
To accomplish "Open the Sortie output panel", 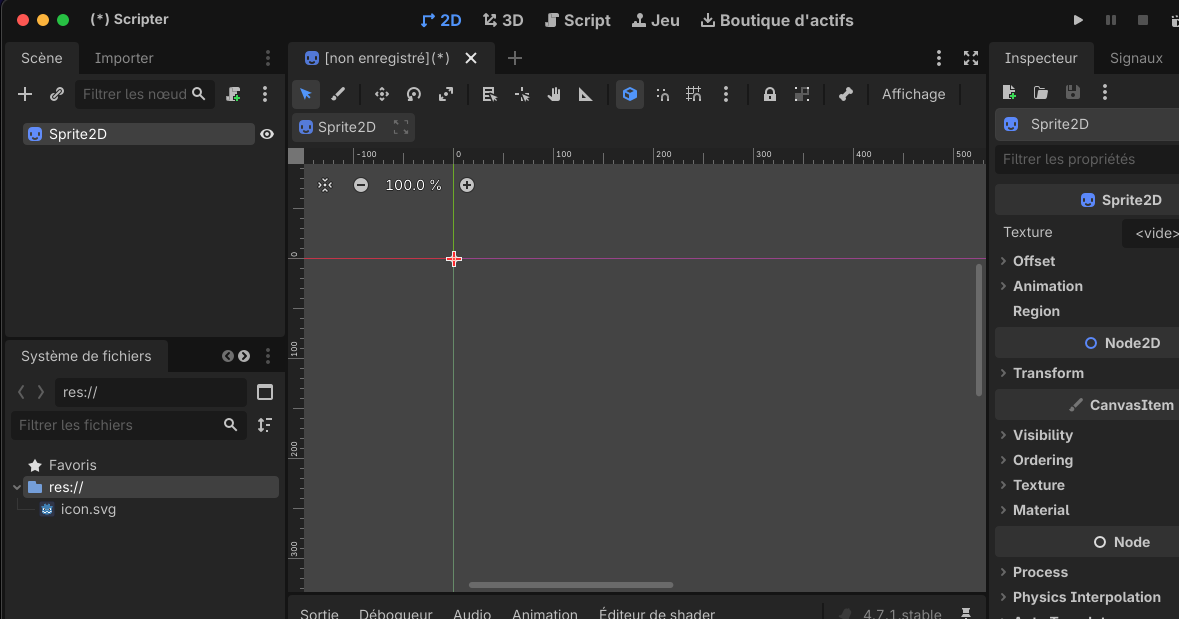I will click(x=320, y=614).
